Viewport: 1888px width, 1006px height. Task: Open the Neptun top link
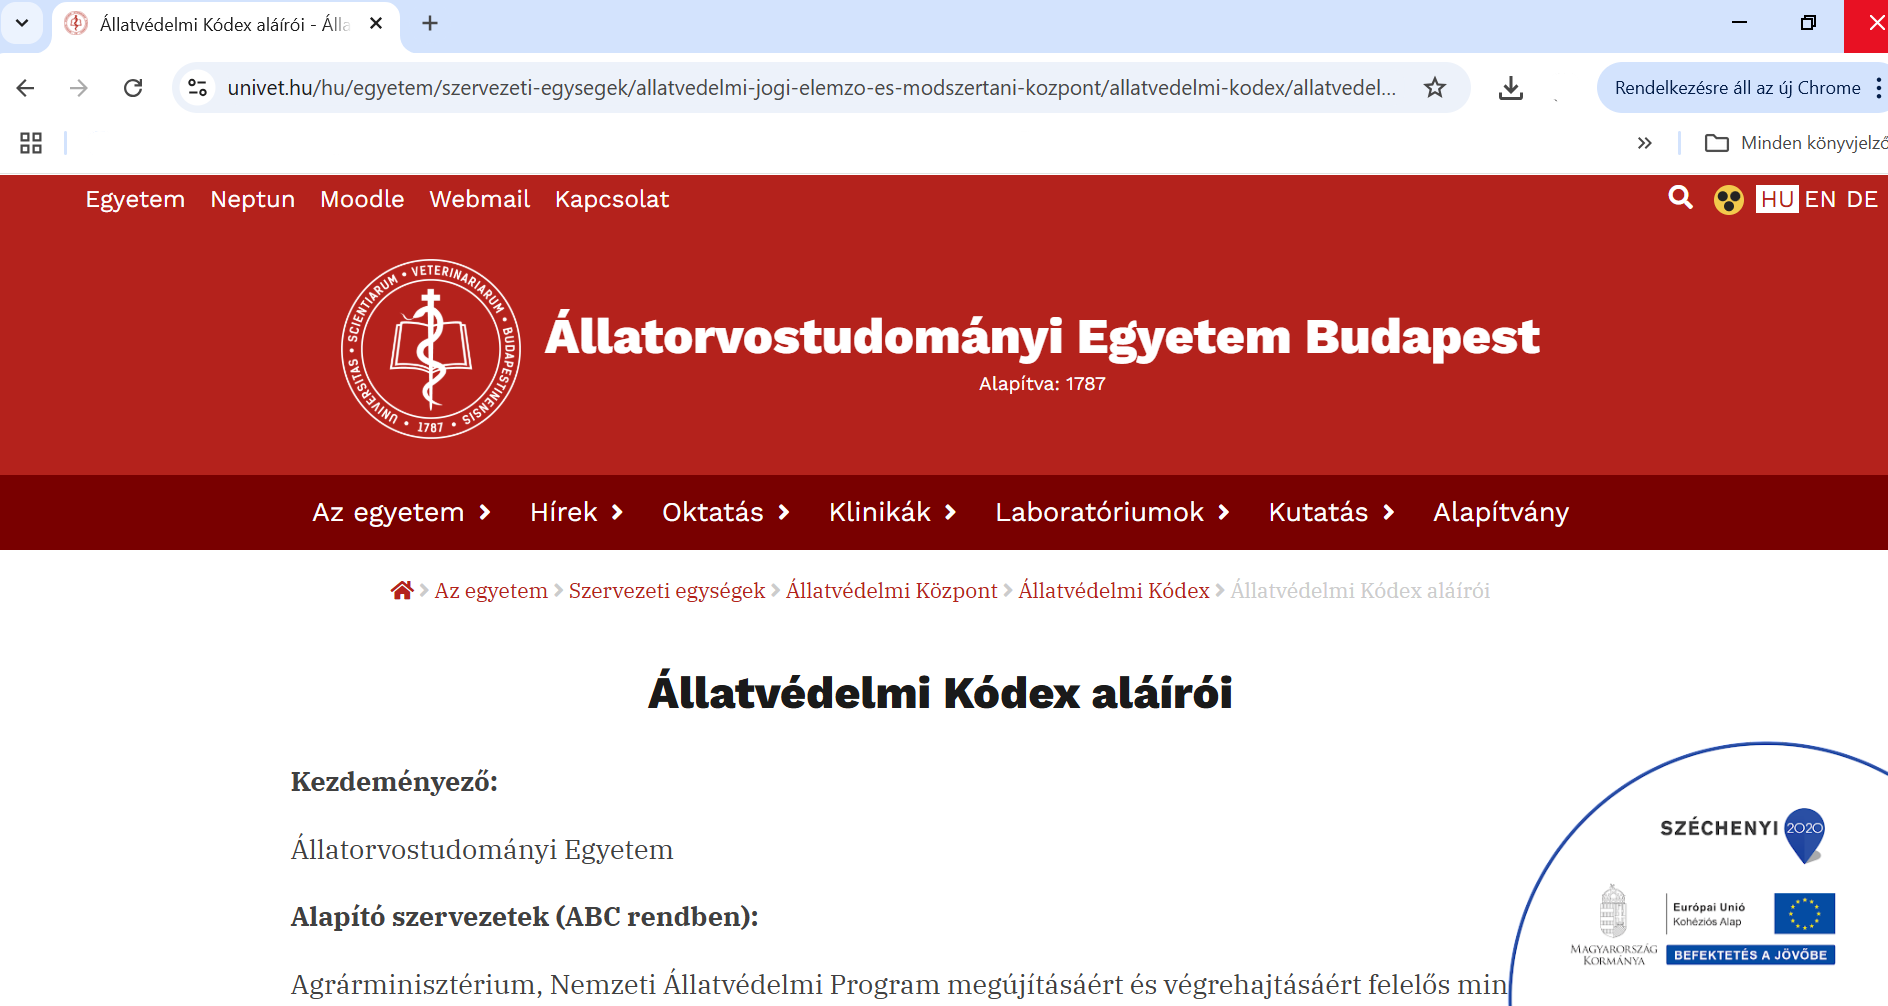tap(253, 199)
